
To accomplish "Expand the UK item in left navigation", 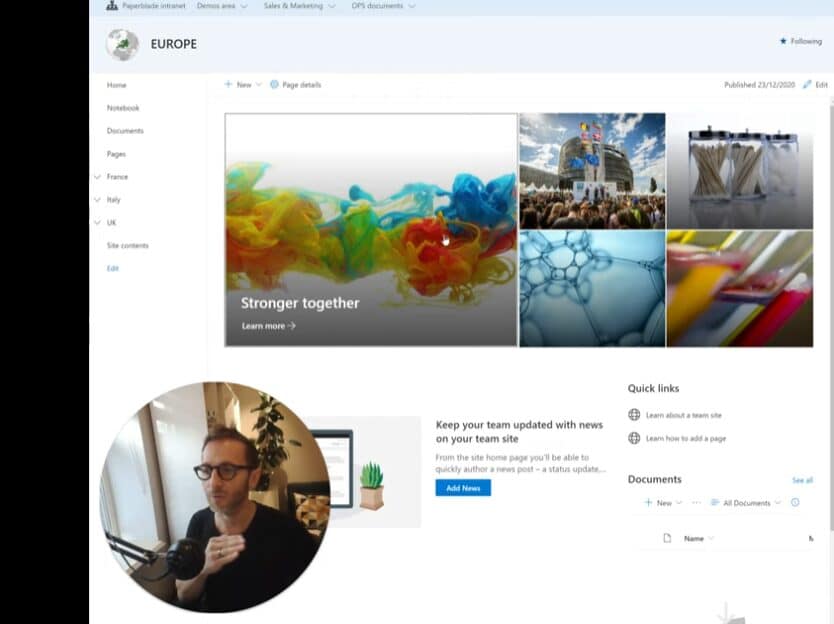I will 97,223.
